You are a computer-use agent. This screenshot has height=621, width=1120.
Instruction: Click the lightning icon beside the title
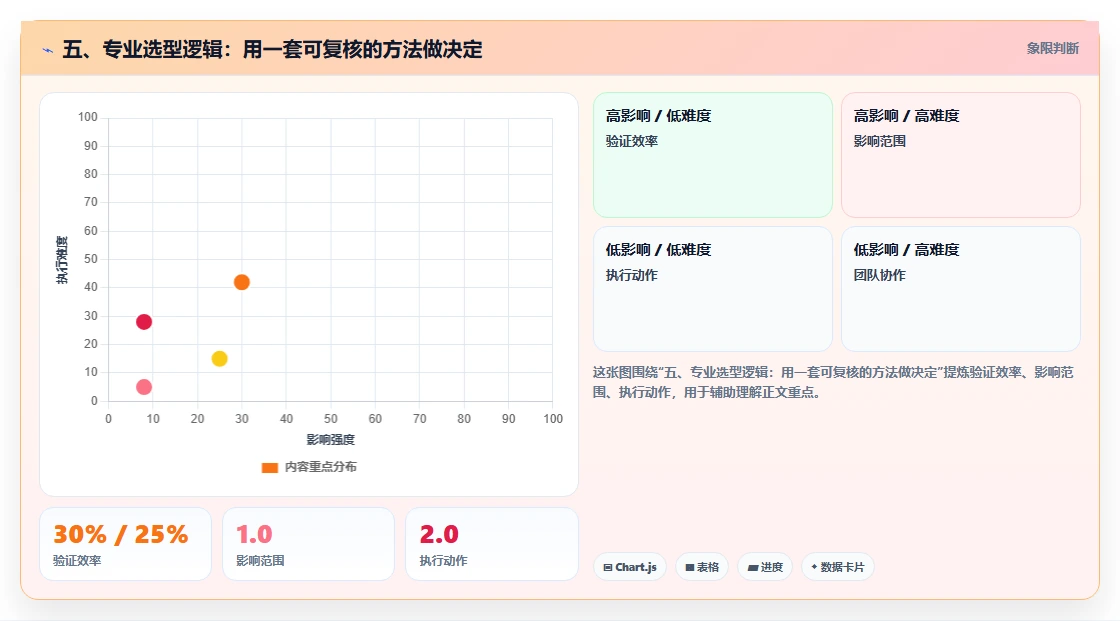(48, 50)
